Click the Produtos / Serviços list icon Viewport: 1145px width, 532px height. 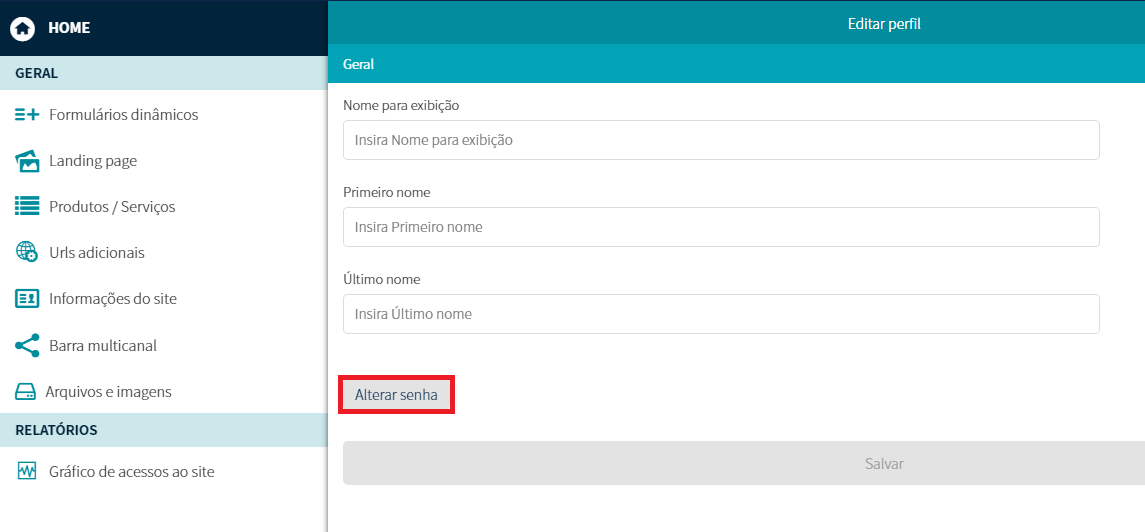pos(27,207)
